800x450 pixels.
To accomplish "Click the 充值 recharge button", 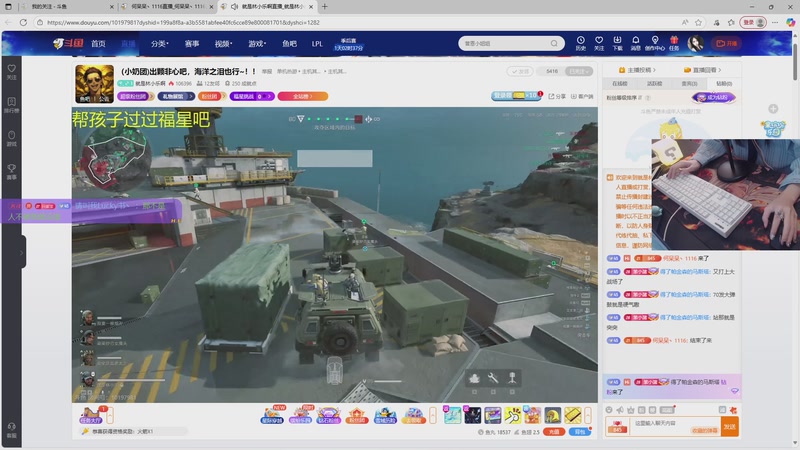I will pyautogui.click(x=554, y=432).
